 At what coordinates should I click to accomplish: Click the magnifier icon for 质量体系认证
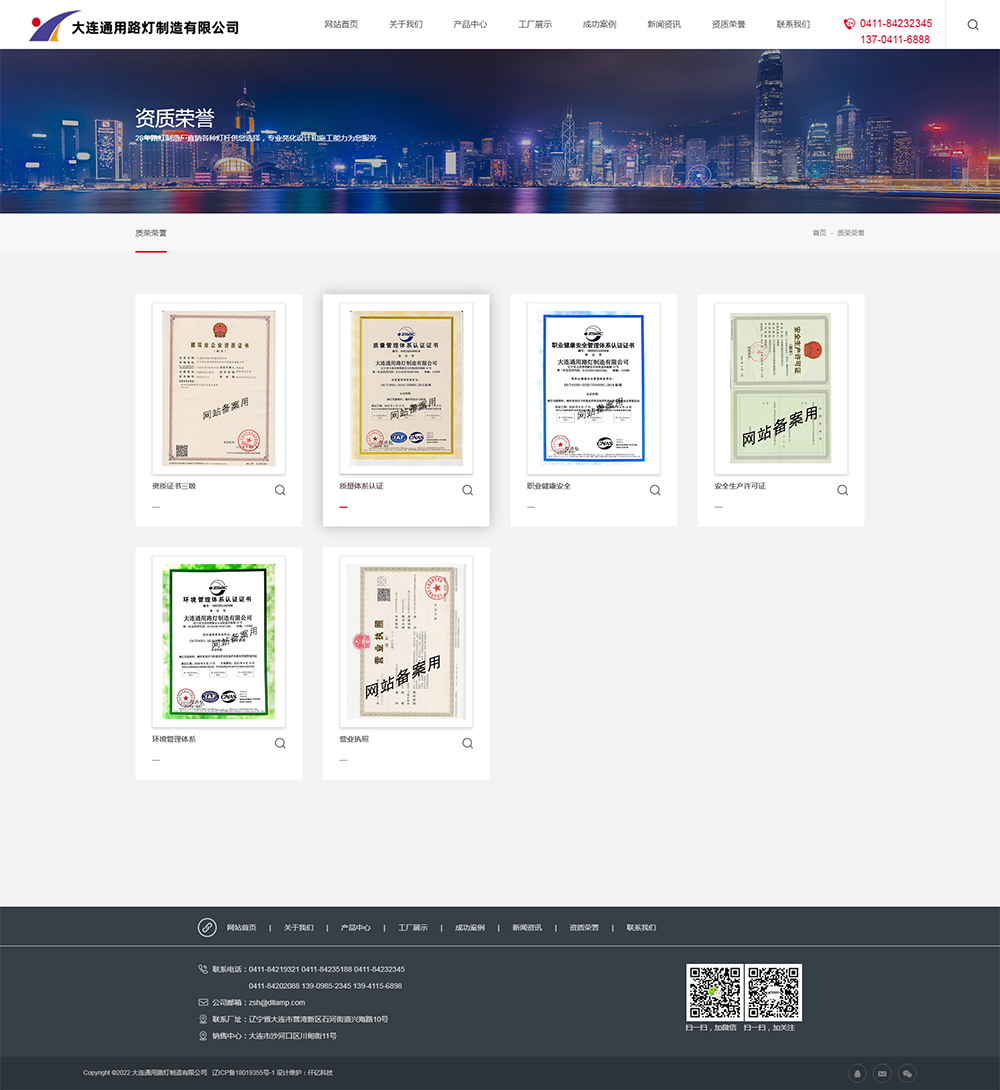click(x=467, y=490)
